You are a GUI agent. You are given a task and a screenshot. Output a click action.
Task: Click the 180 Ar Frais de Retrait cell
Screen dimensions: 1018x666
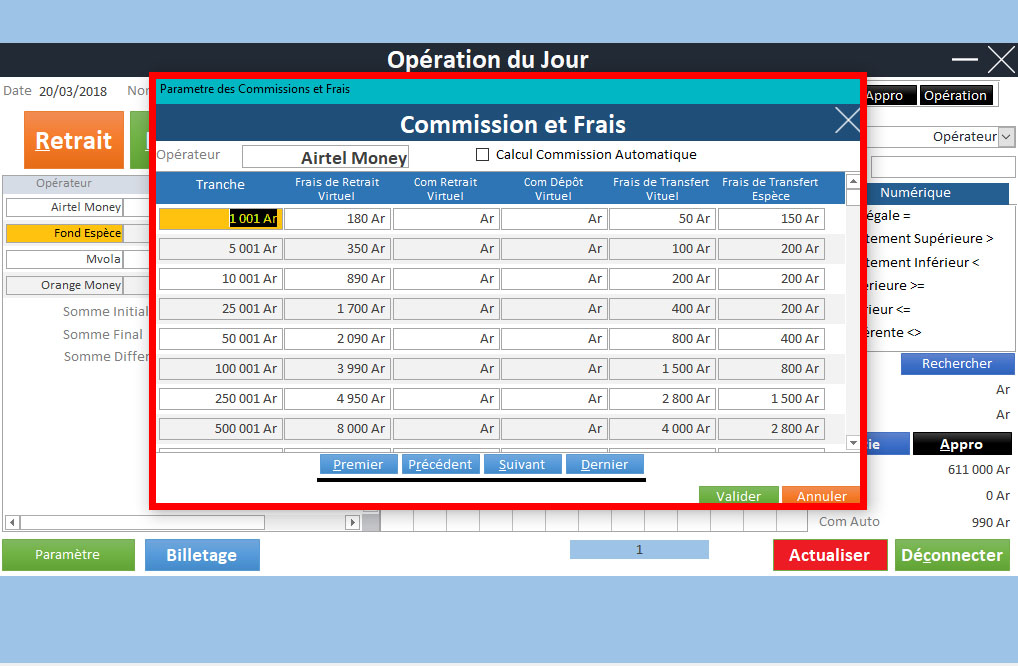tap(336, 219)
